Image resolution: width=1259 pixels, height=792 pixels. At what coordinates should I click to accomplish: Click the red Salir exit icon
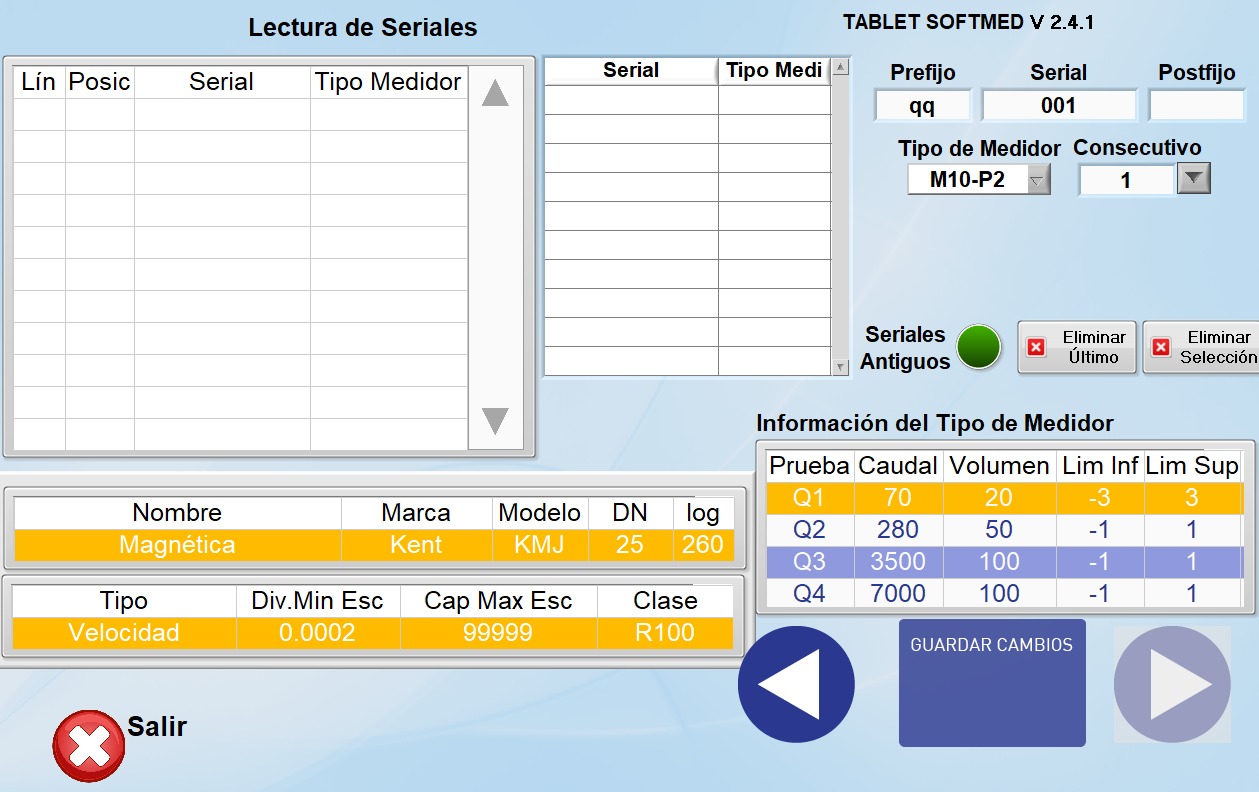[x=89, y=746]
